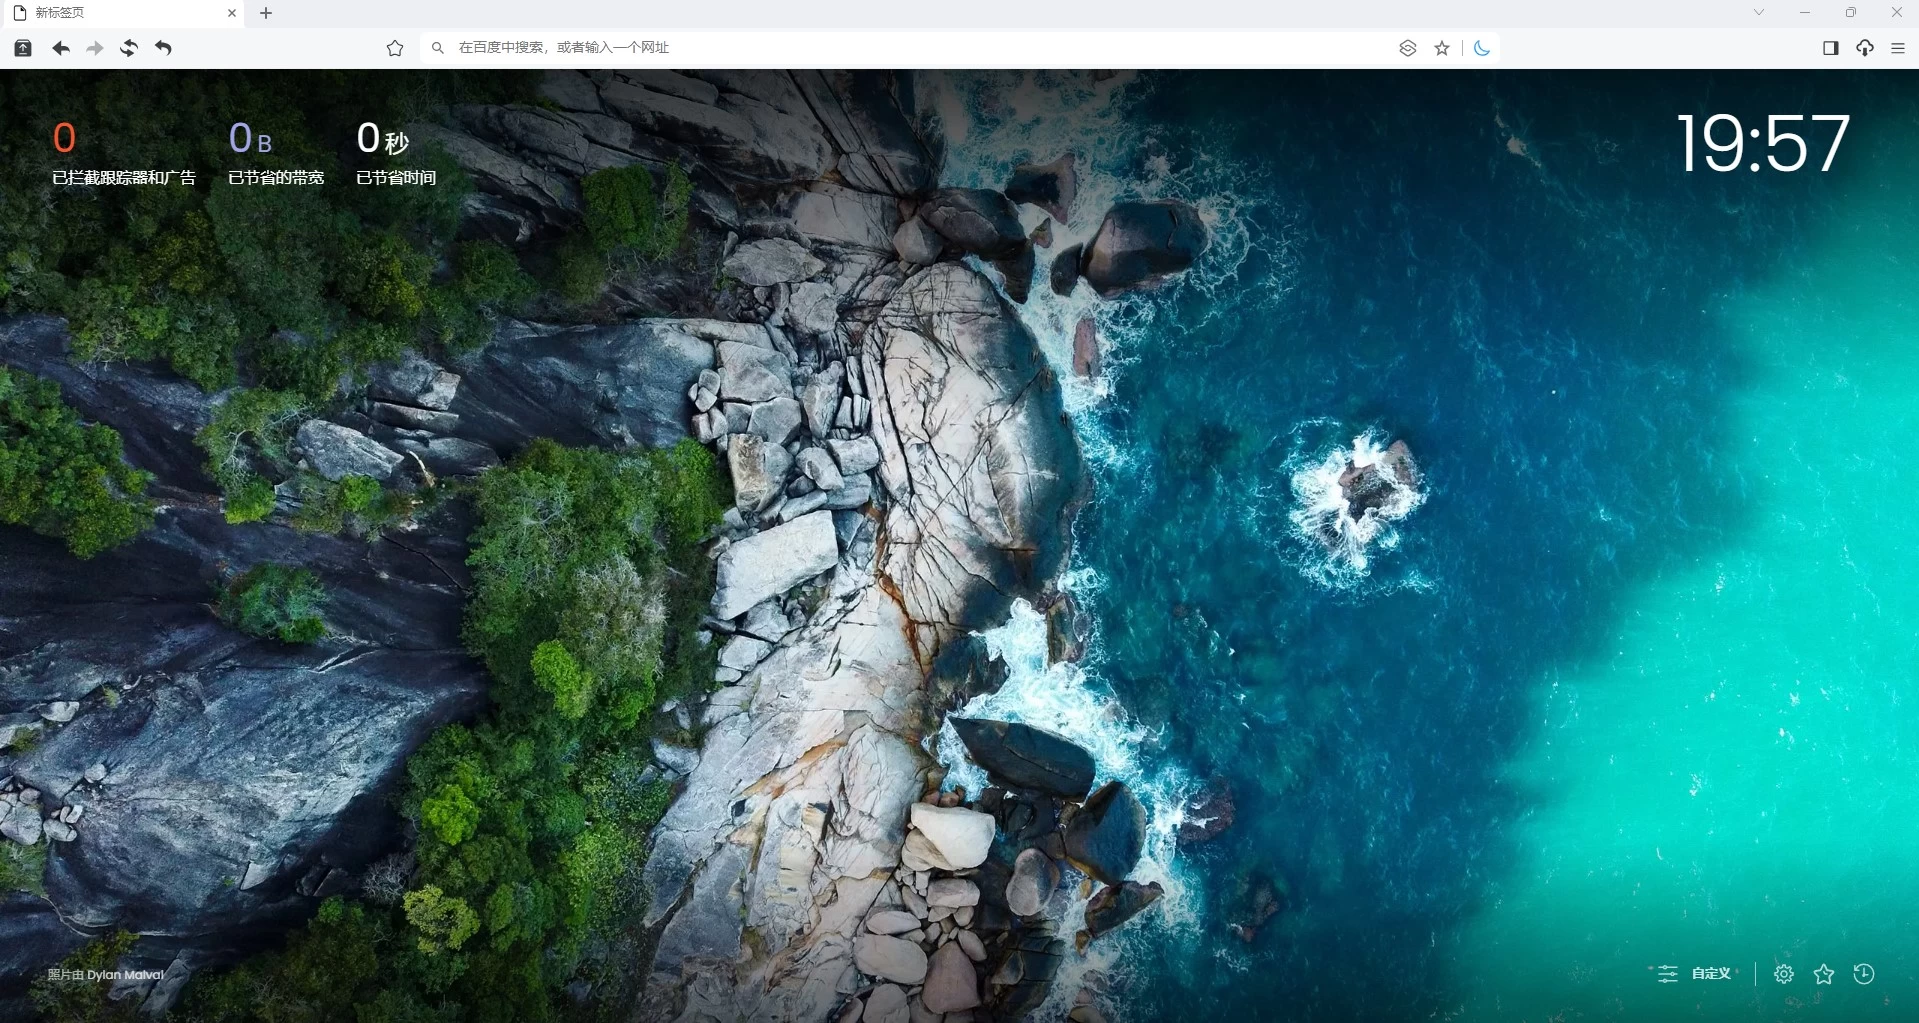This screenshot has height=1023, width=1919.
Task: Click the photo credit Dylan Malval link
Action: (104, 974)
